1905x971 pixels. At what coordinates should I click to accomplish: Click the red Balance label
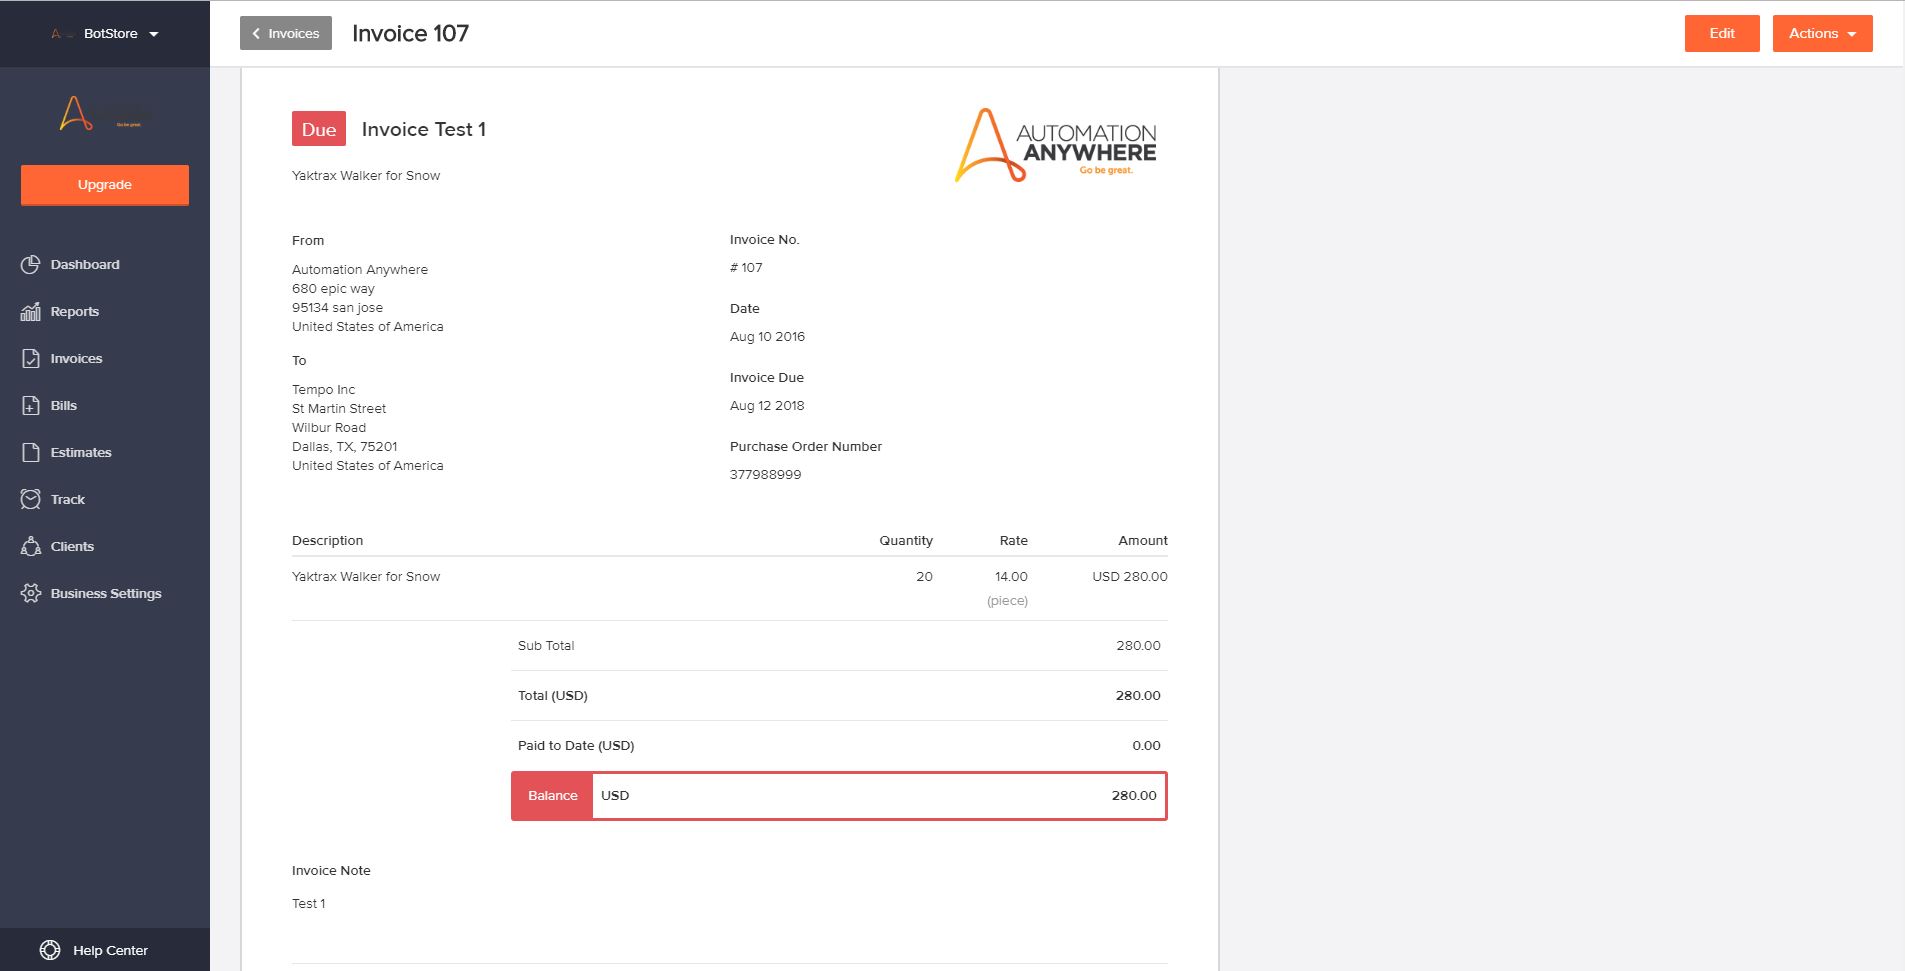[552, 796]
